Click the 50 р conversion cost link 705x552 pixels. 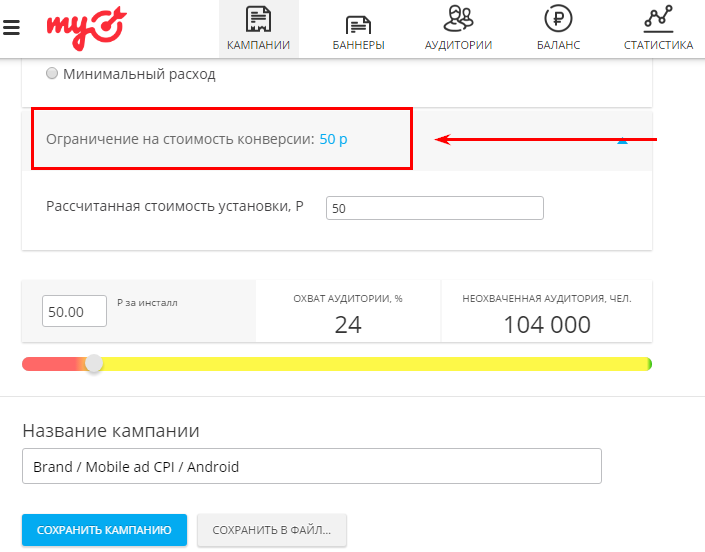[x=333, y=139]
